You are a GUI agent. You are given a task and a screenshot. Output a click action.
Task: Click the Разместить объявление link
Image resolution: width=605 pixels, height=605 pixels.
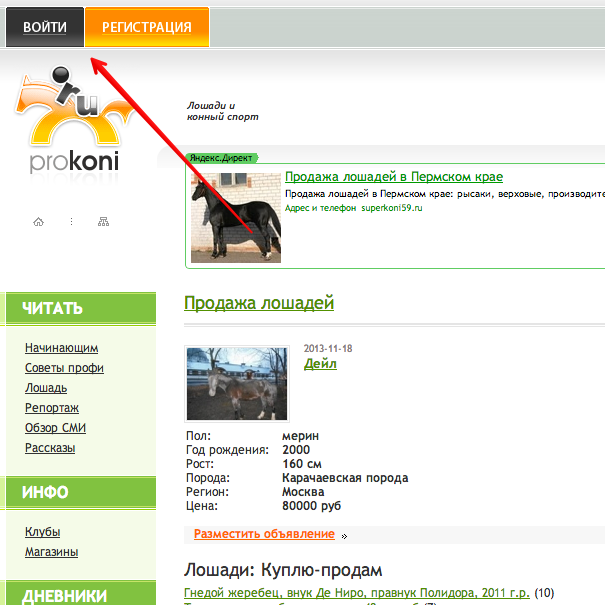pos(264,535)
